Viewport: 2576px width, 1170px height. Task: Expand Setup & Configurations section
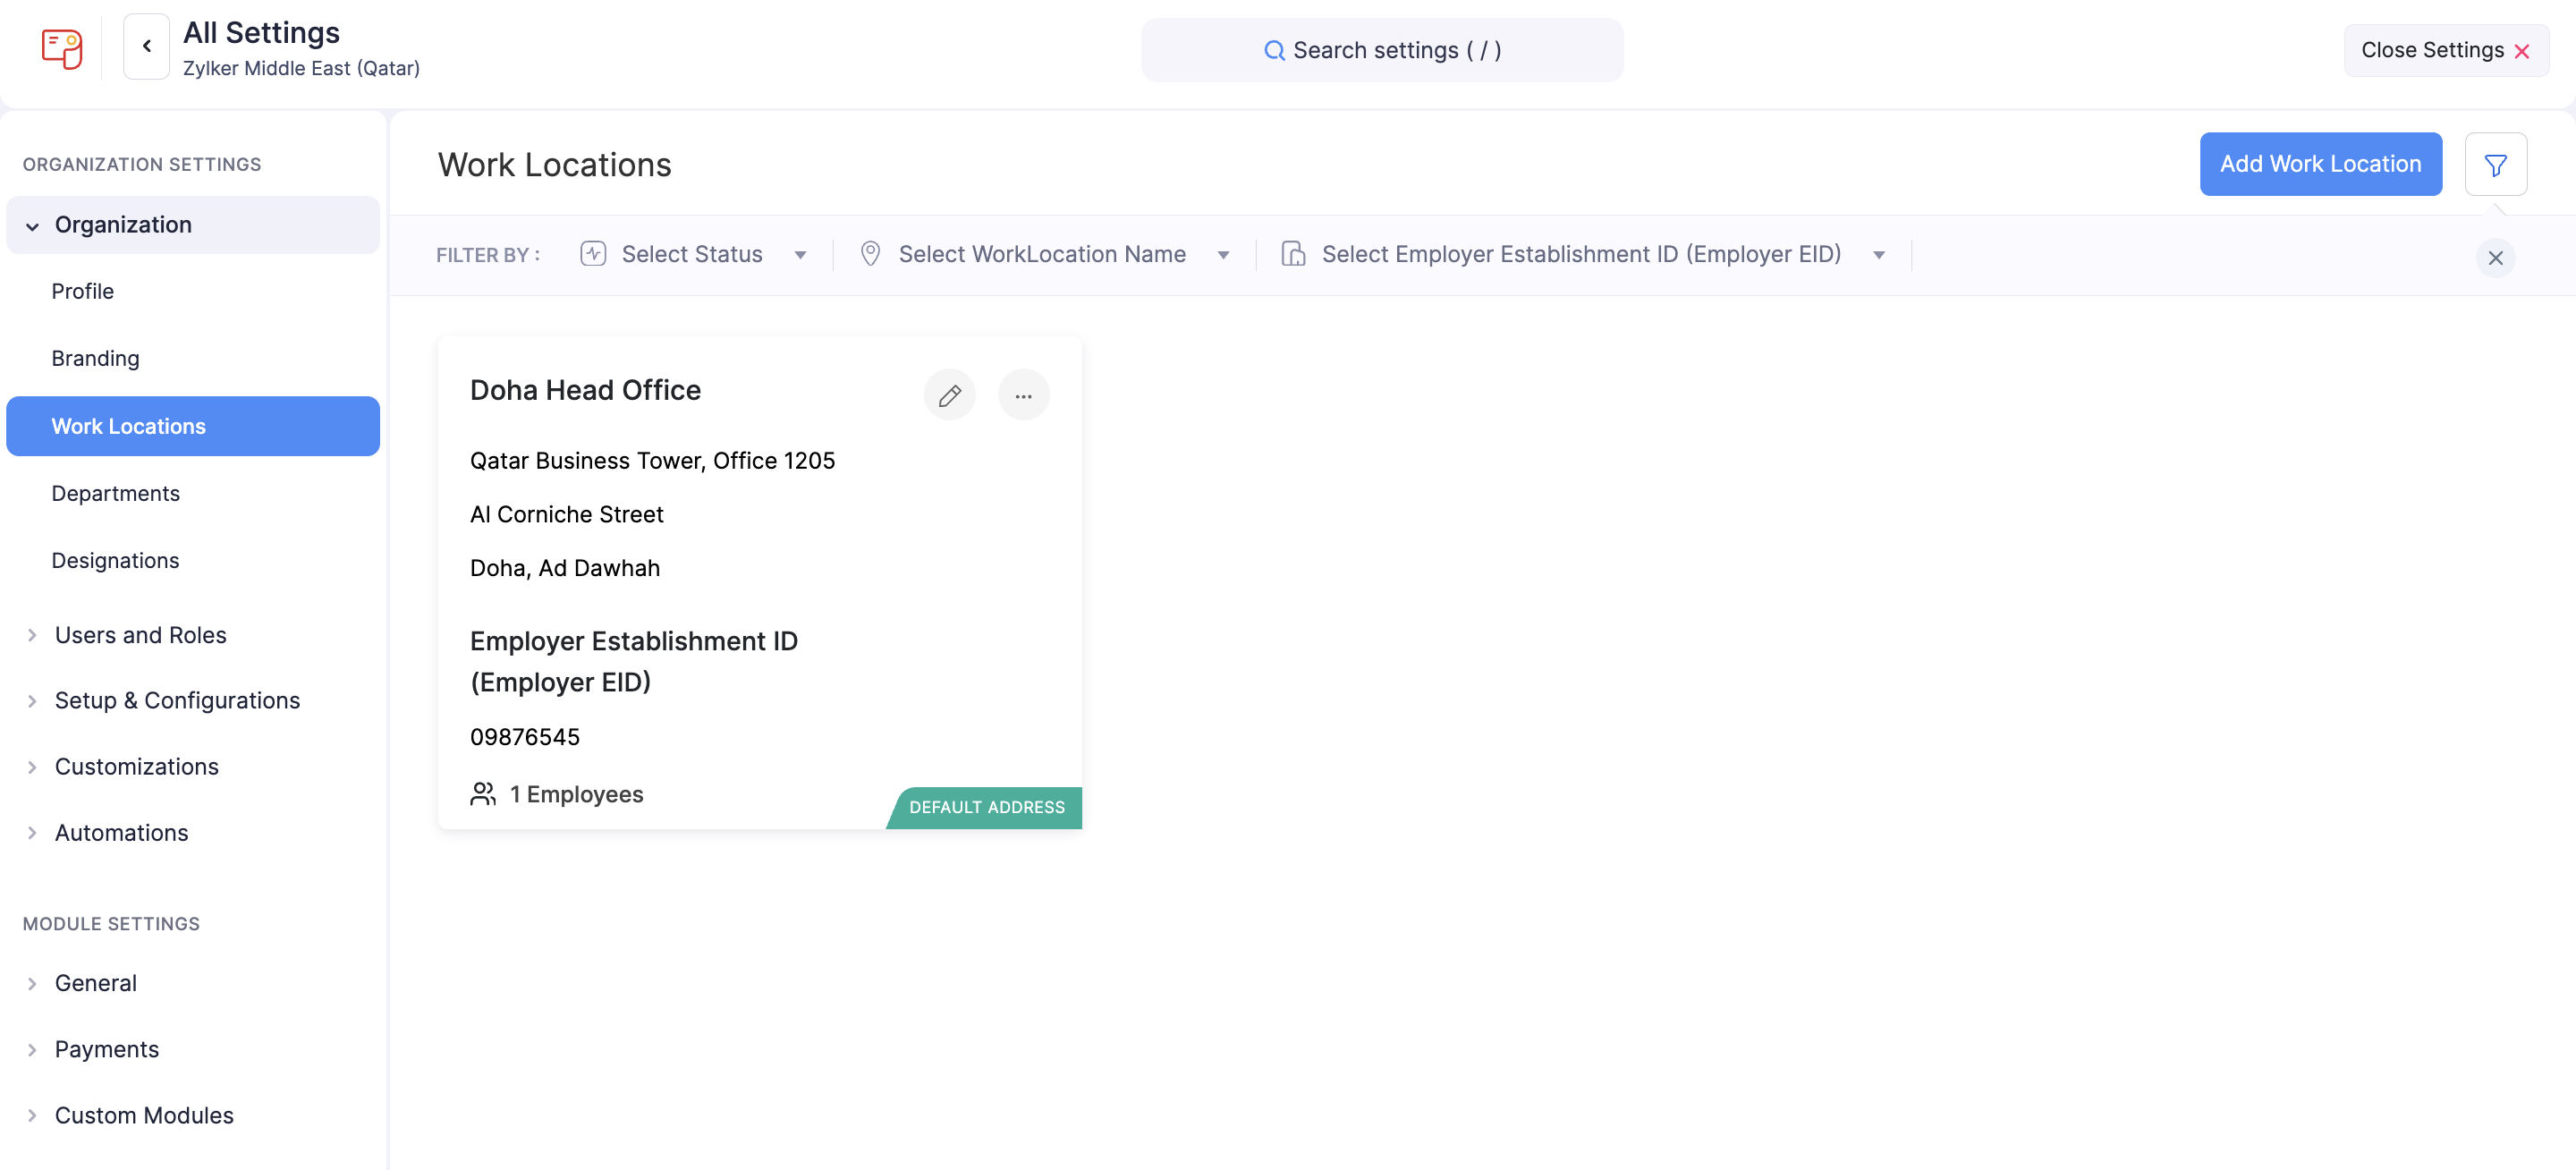(177, 701)
